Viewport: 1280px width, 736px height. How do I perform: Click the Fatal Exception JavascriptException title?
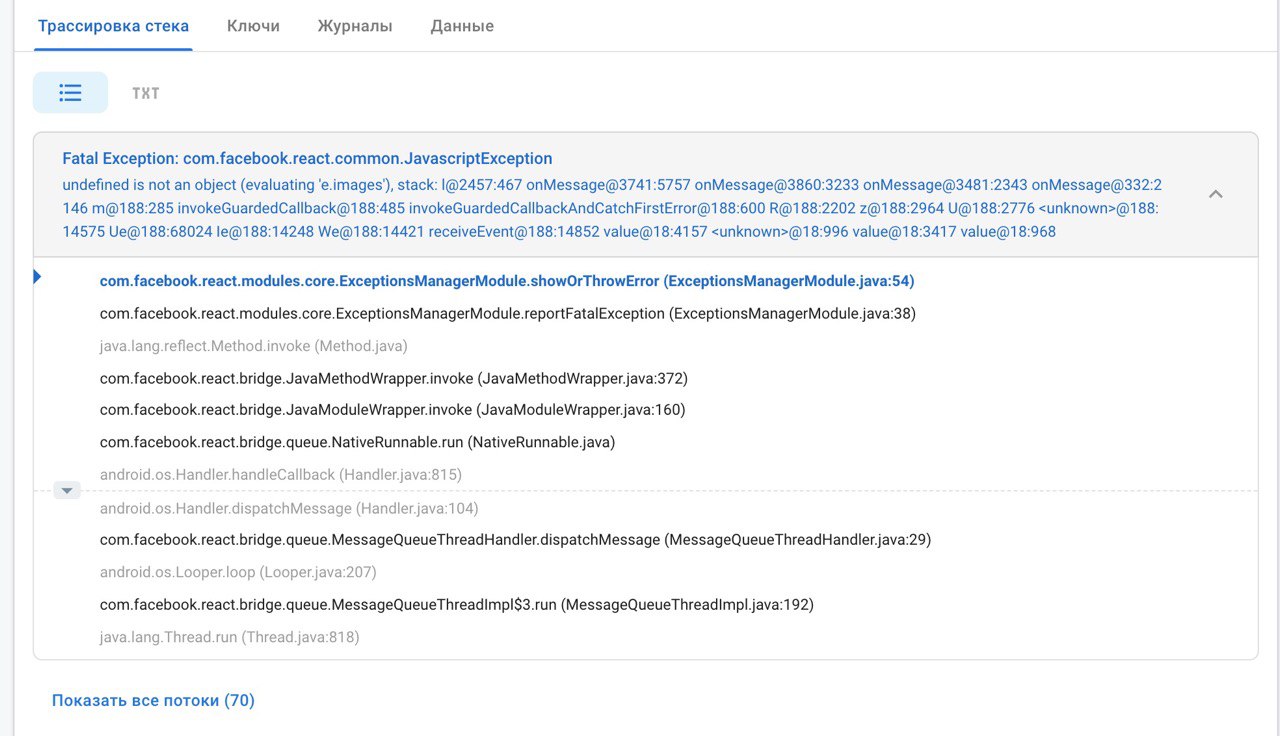[x=307, y=158]
